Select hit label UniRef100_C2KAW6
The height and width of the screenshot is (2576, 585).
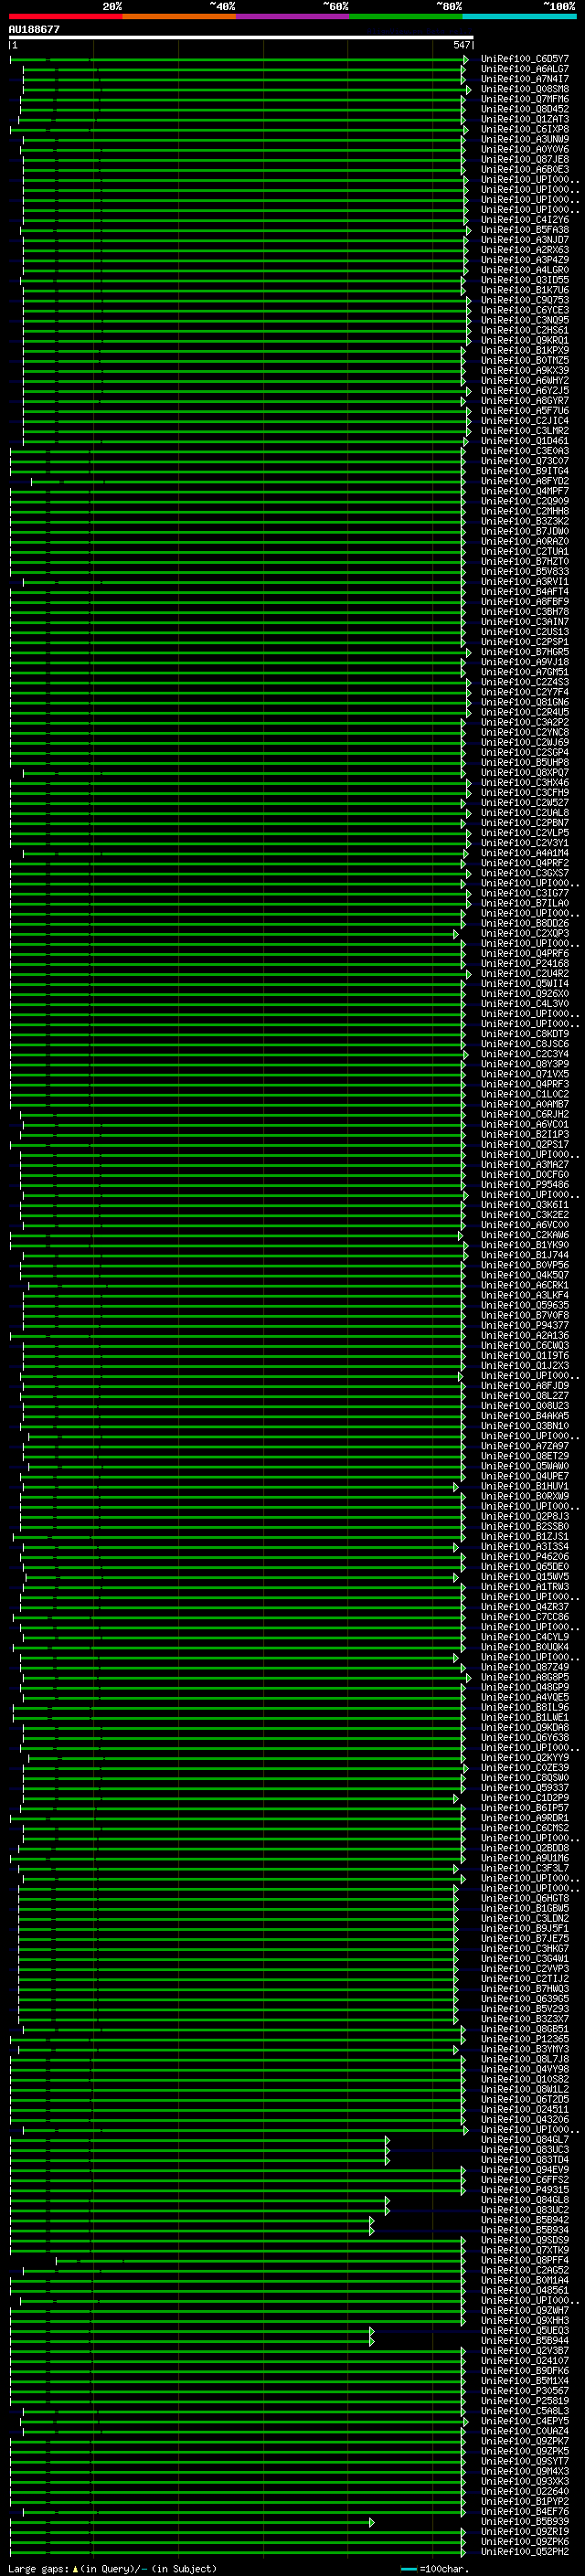click(x=524, y=1235)
